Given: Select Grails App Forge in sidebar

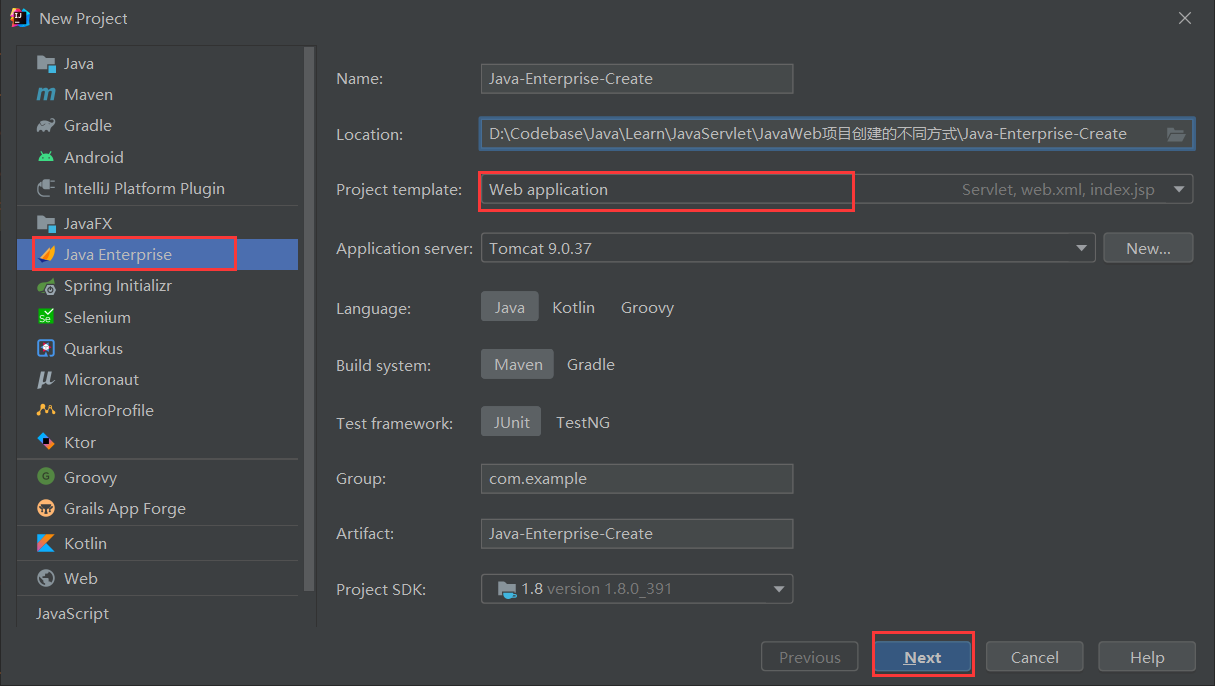Looking at the screenshot, I should click(124, 509).
